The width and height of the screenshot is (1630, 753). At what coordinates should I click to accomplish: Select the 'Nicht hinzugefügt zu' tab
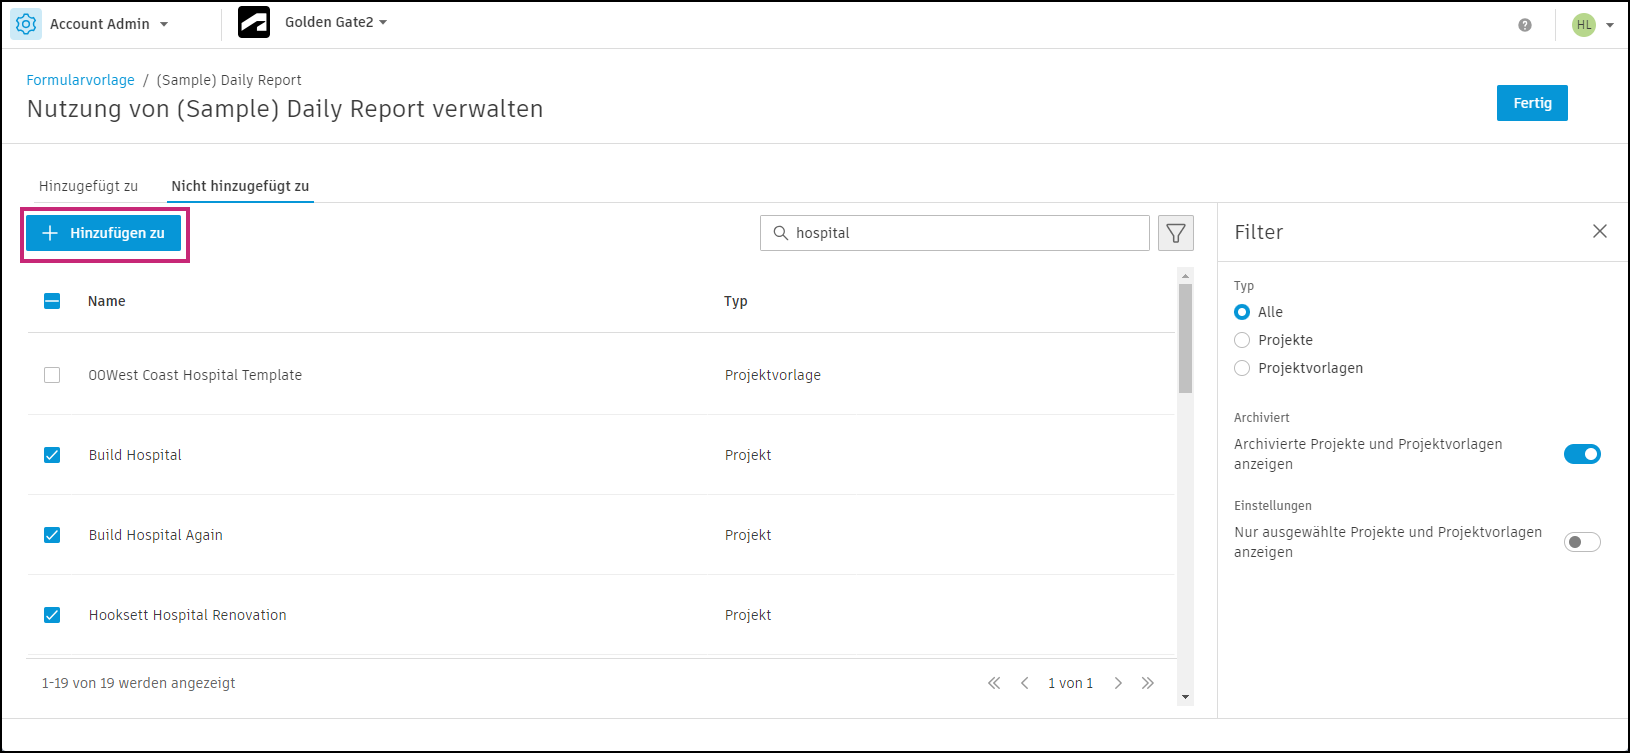240,186
